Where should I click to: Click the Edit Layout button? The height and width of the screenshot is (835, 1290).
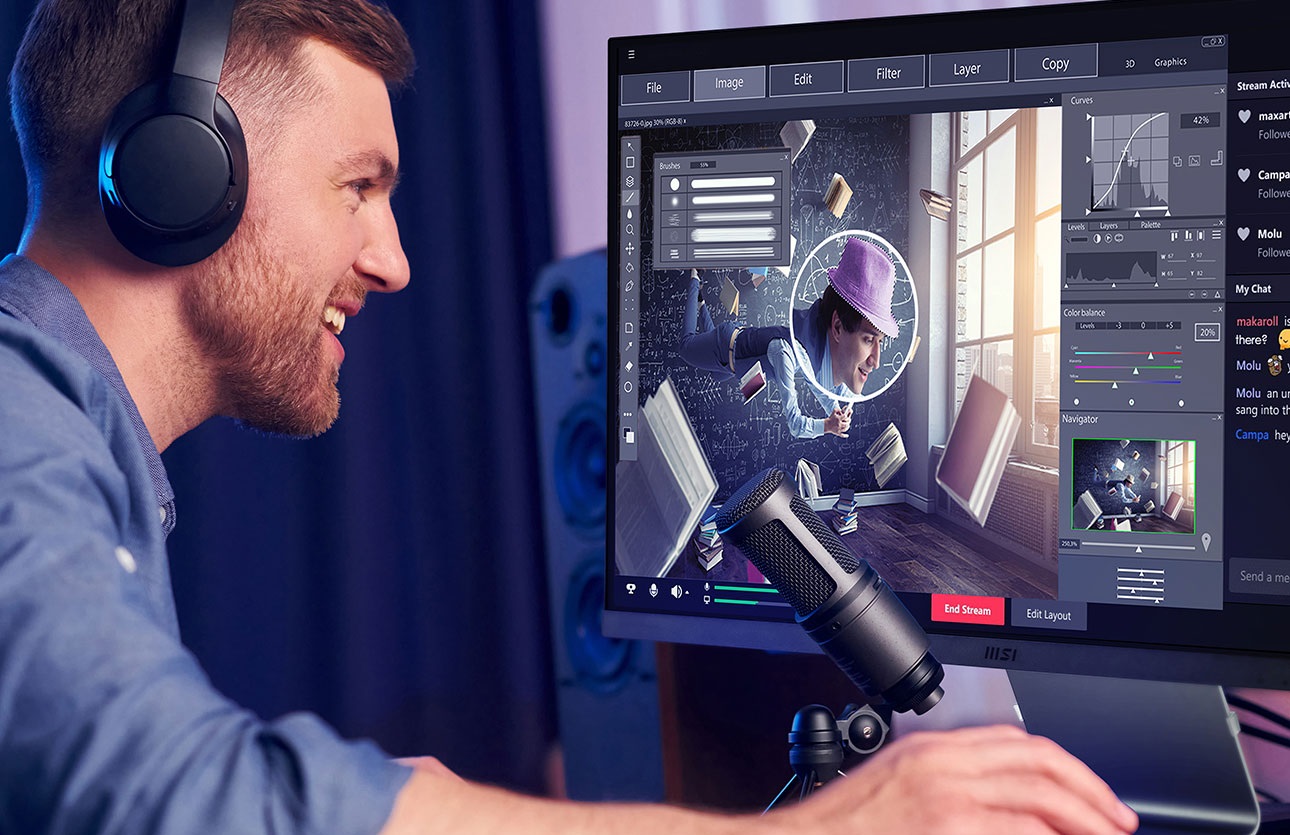(x=1048, y=615)
